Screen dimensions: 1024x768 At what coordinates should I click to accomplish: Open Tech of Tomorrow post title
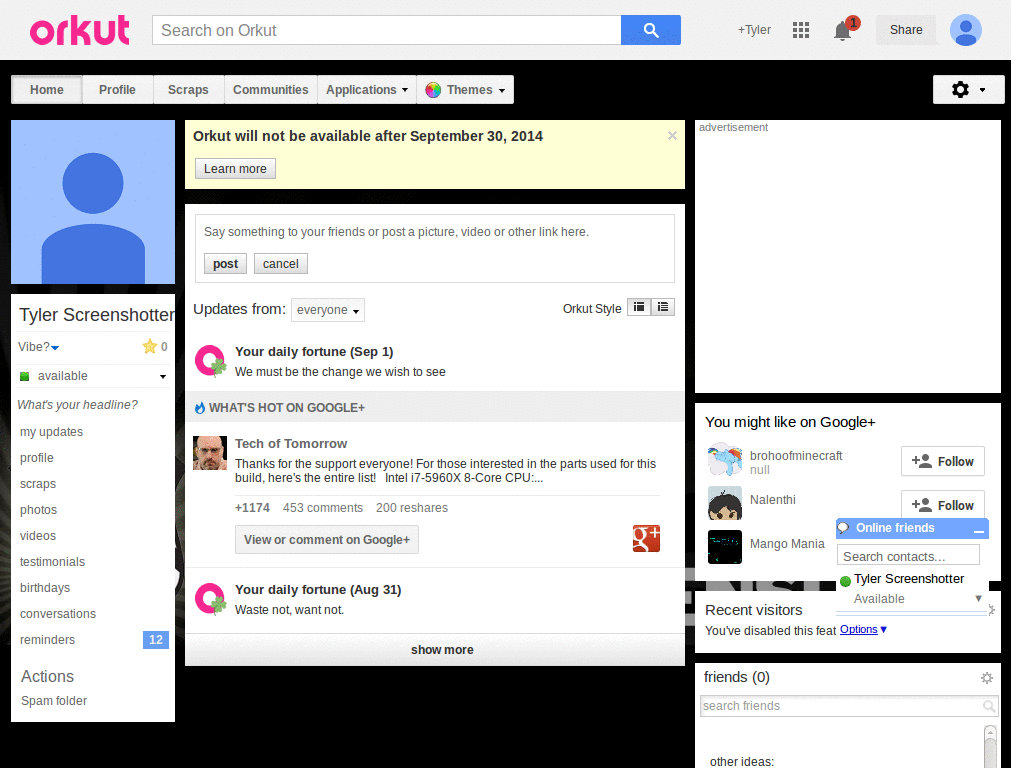(291, 444)
